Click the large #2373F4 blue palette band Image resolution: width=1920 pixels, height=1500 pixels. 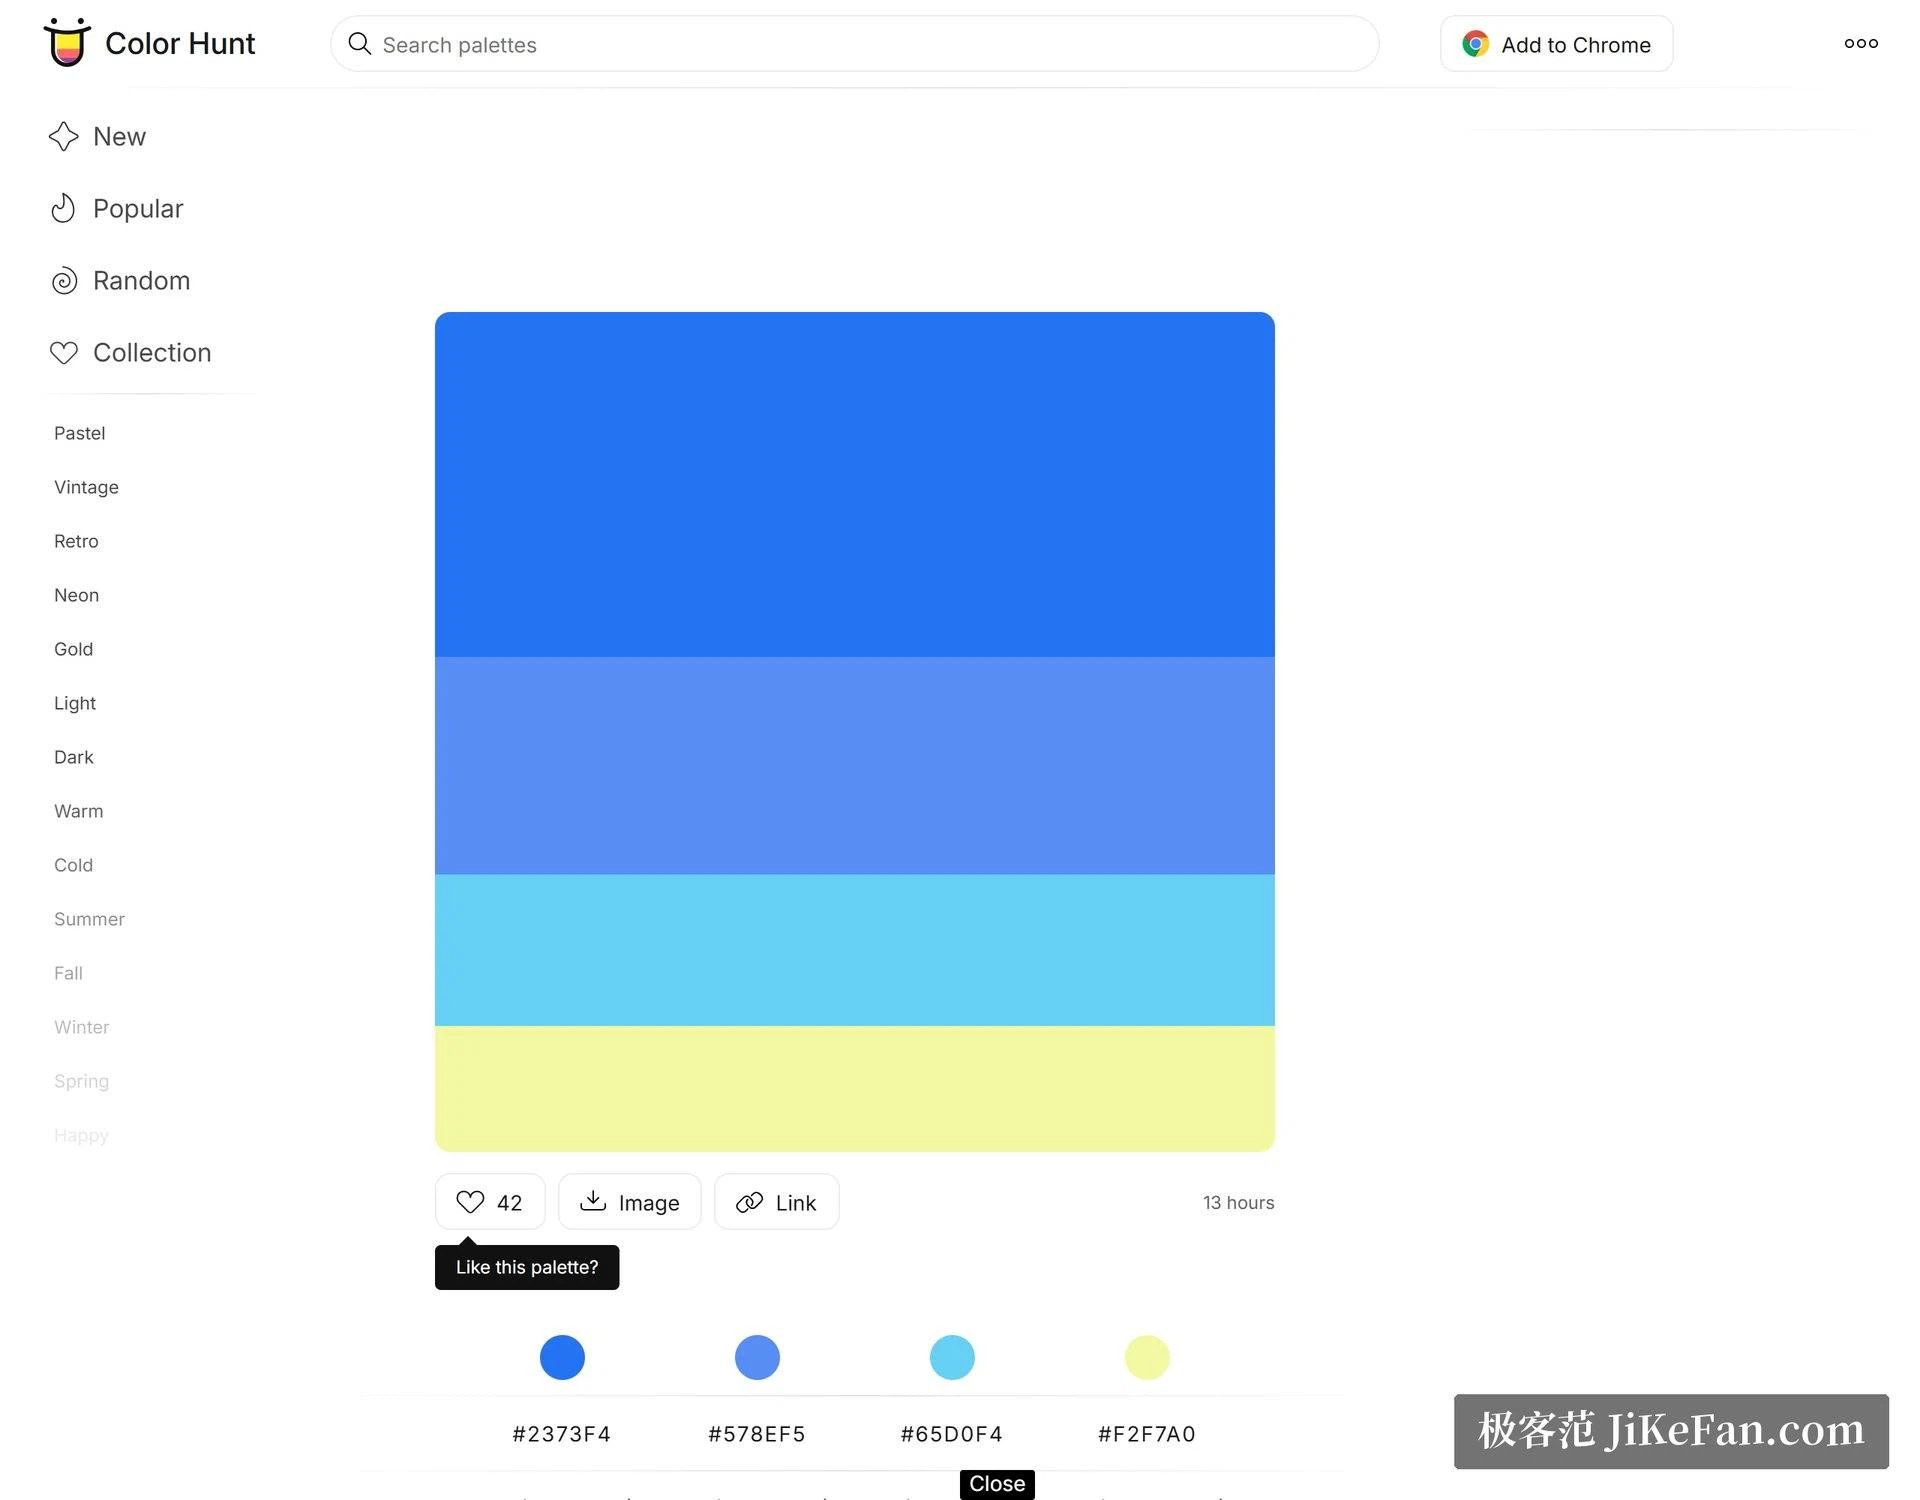pos(854,484)
